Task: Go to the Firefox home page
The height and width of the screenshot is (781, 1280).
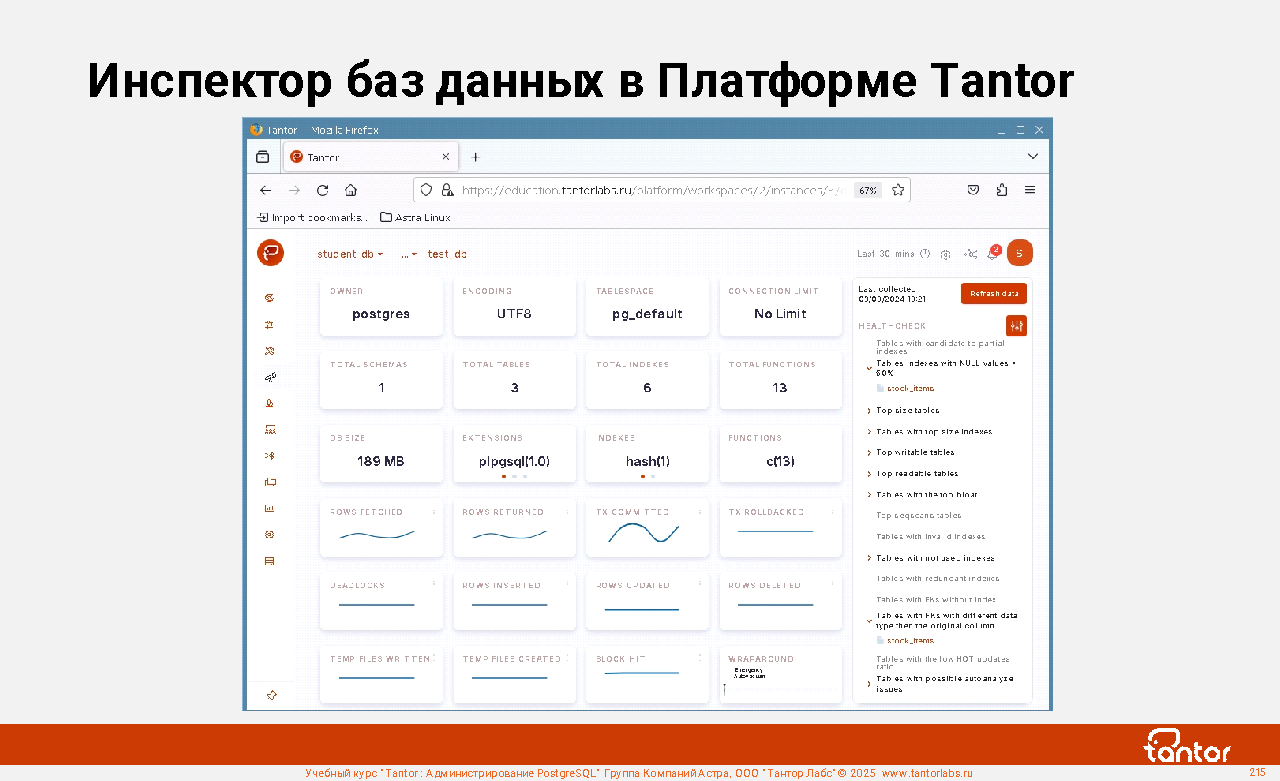Action: pos(351,190)
